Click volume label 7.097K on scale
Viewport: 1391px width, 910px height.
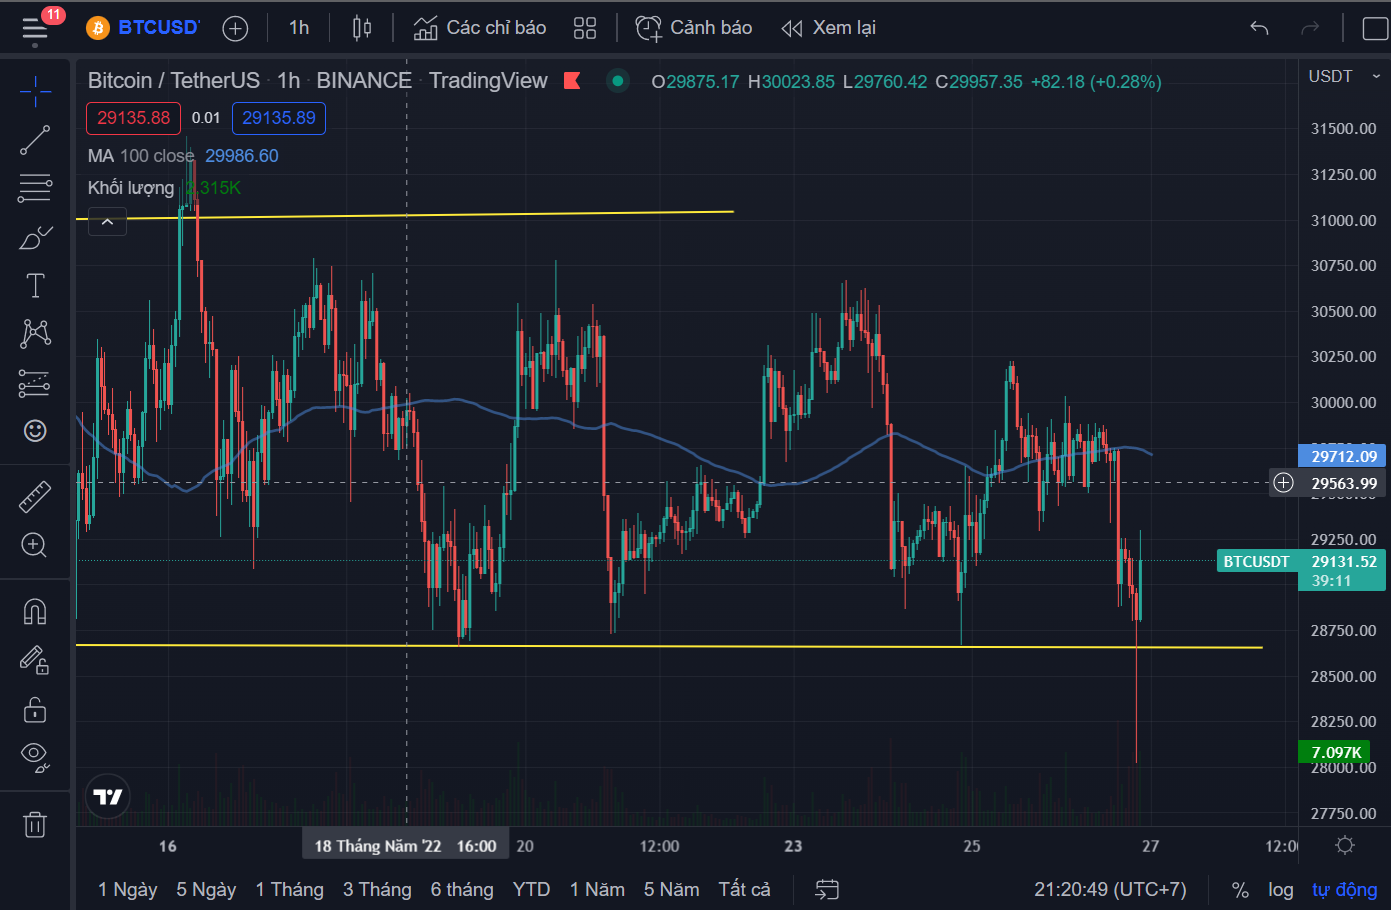(x=1334, y=752)
